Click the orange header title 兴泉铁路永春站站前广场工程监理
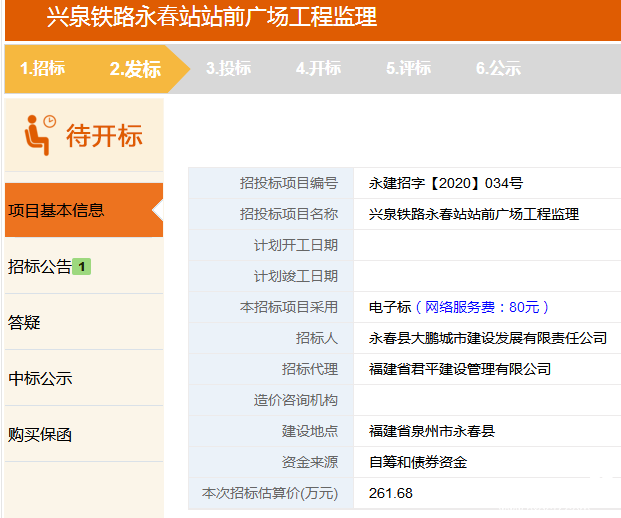Viewport: 621px width, 518px height. pyautogui.click(x=212, y=17)
